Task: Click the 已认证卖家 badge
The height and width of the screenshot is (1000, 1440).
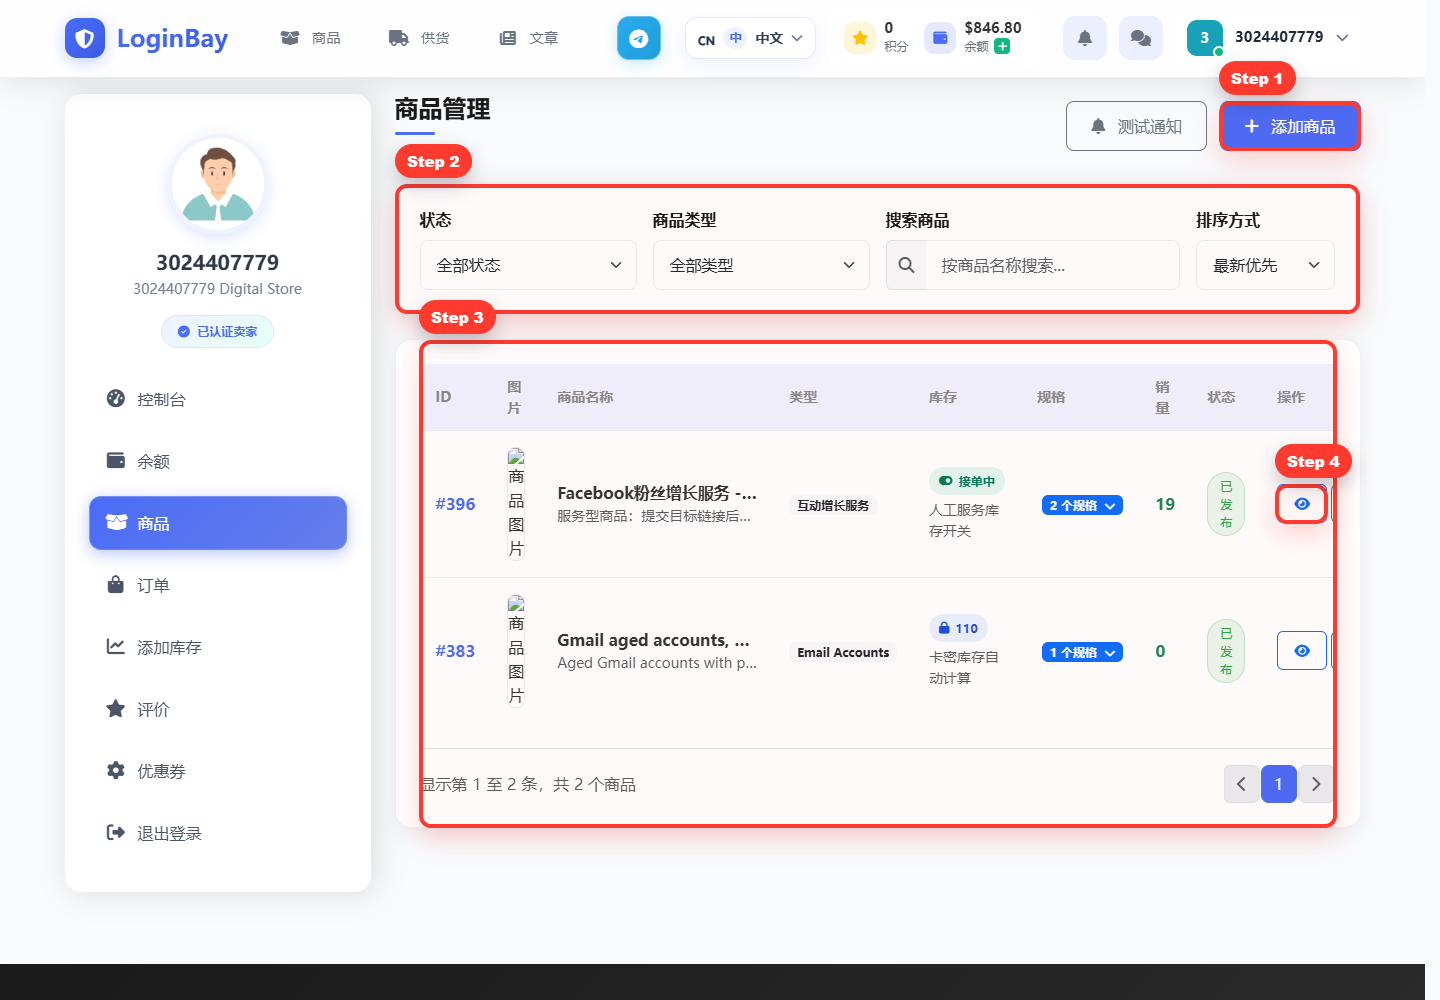Action: click(218, 331)
